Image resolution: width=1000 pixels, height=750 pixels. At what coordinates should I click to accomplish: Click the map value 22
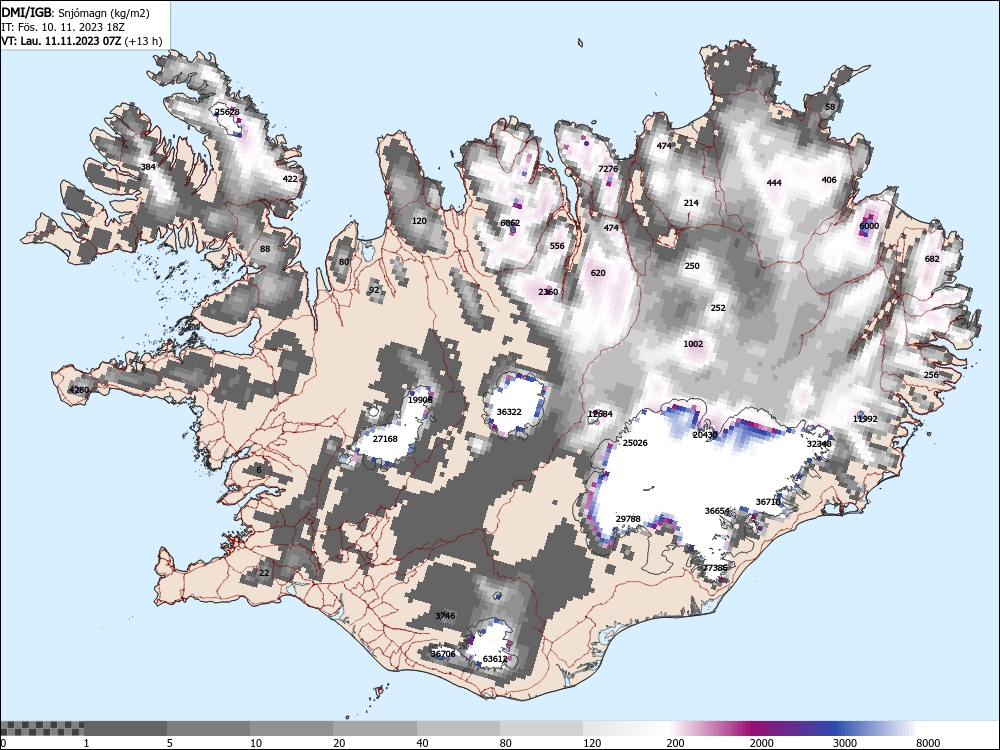[x=264, y=573]
